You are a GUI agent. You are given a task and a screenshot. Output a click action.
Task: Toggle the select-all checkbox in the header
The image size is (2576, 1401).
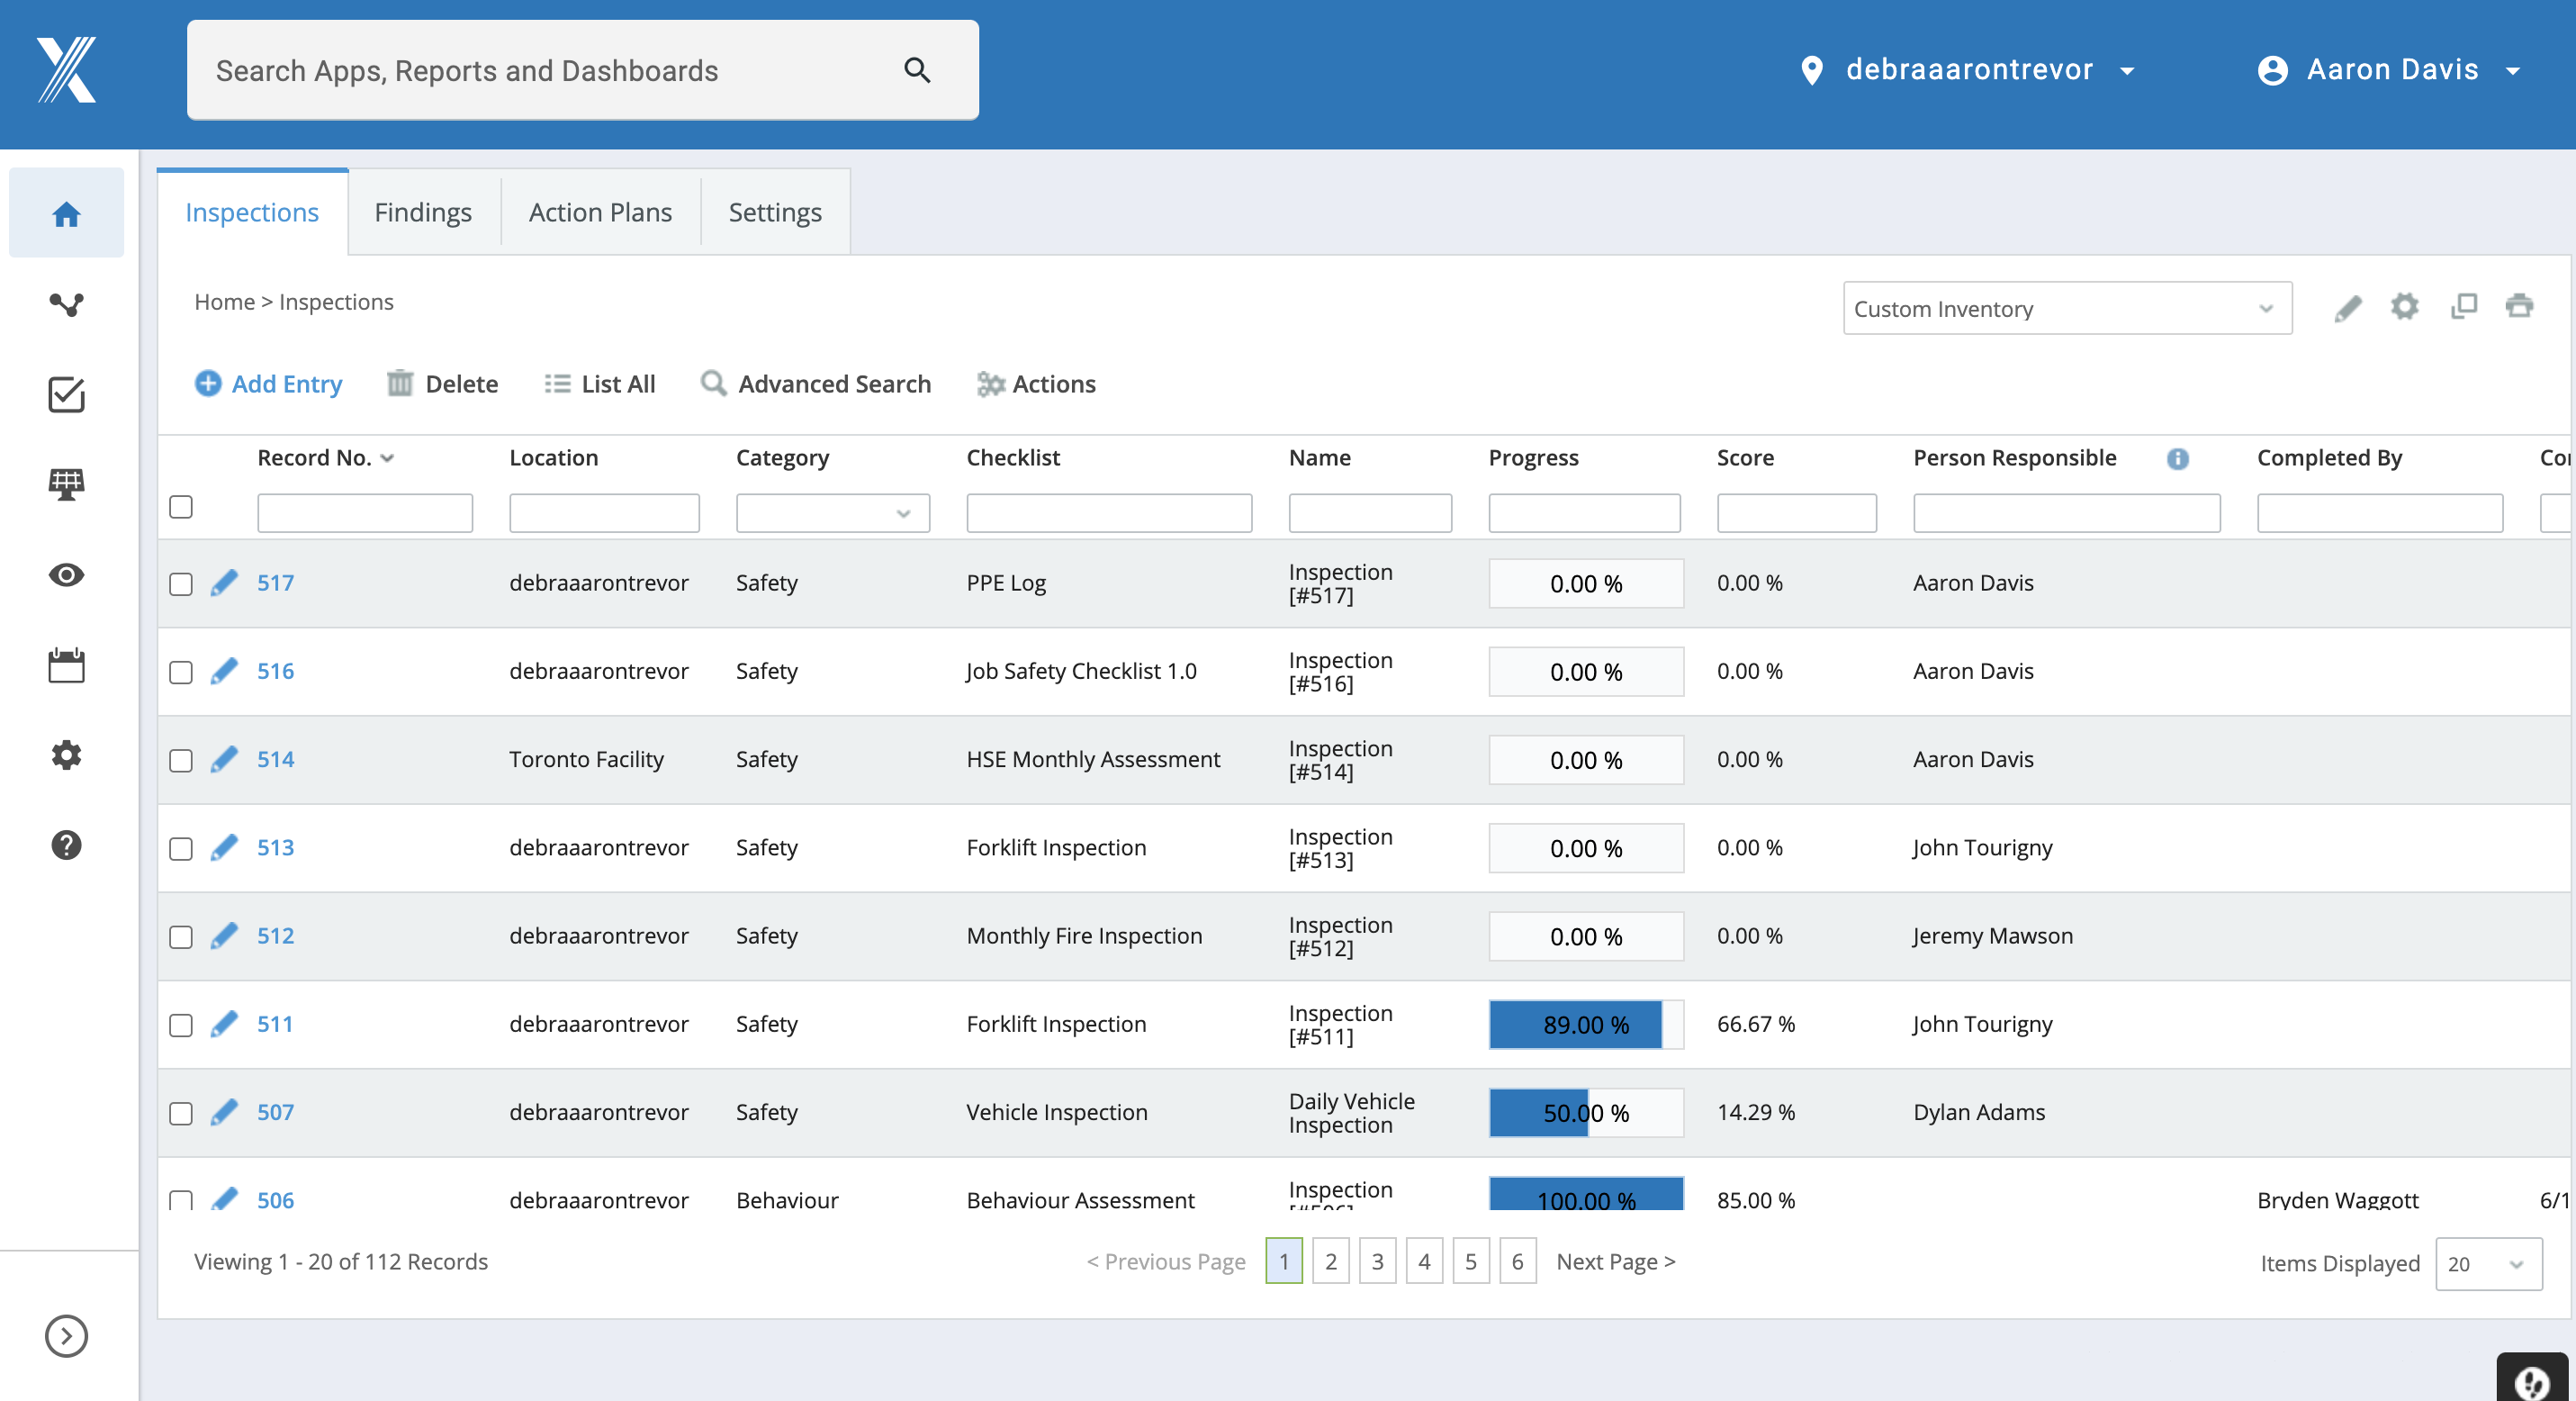pos(181,508)
